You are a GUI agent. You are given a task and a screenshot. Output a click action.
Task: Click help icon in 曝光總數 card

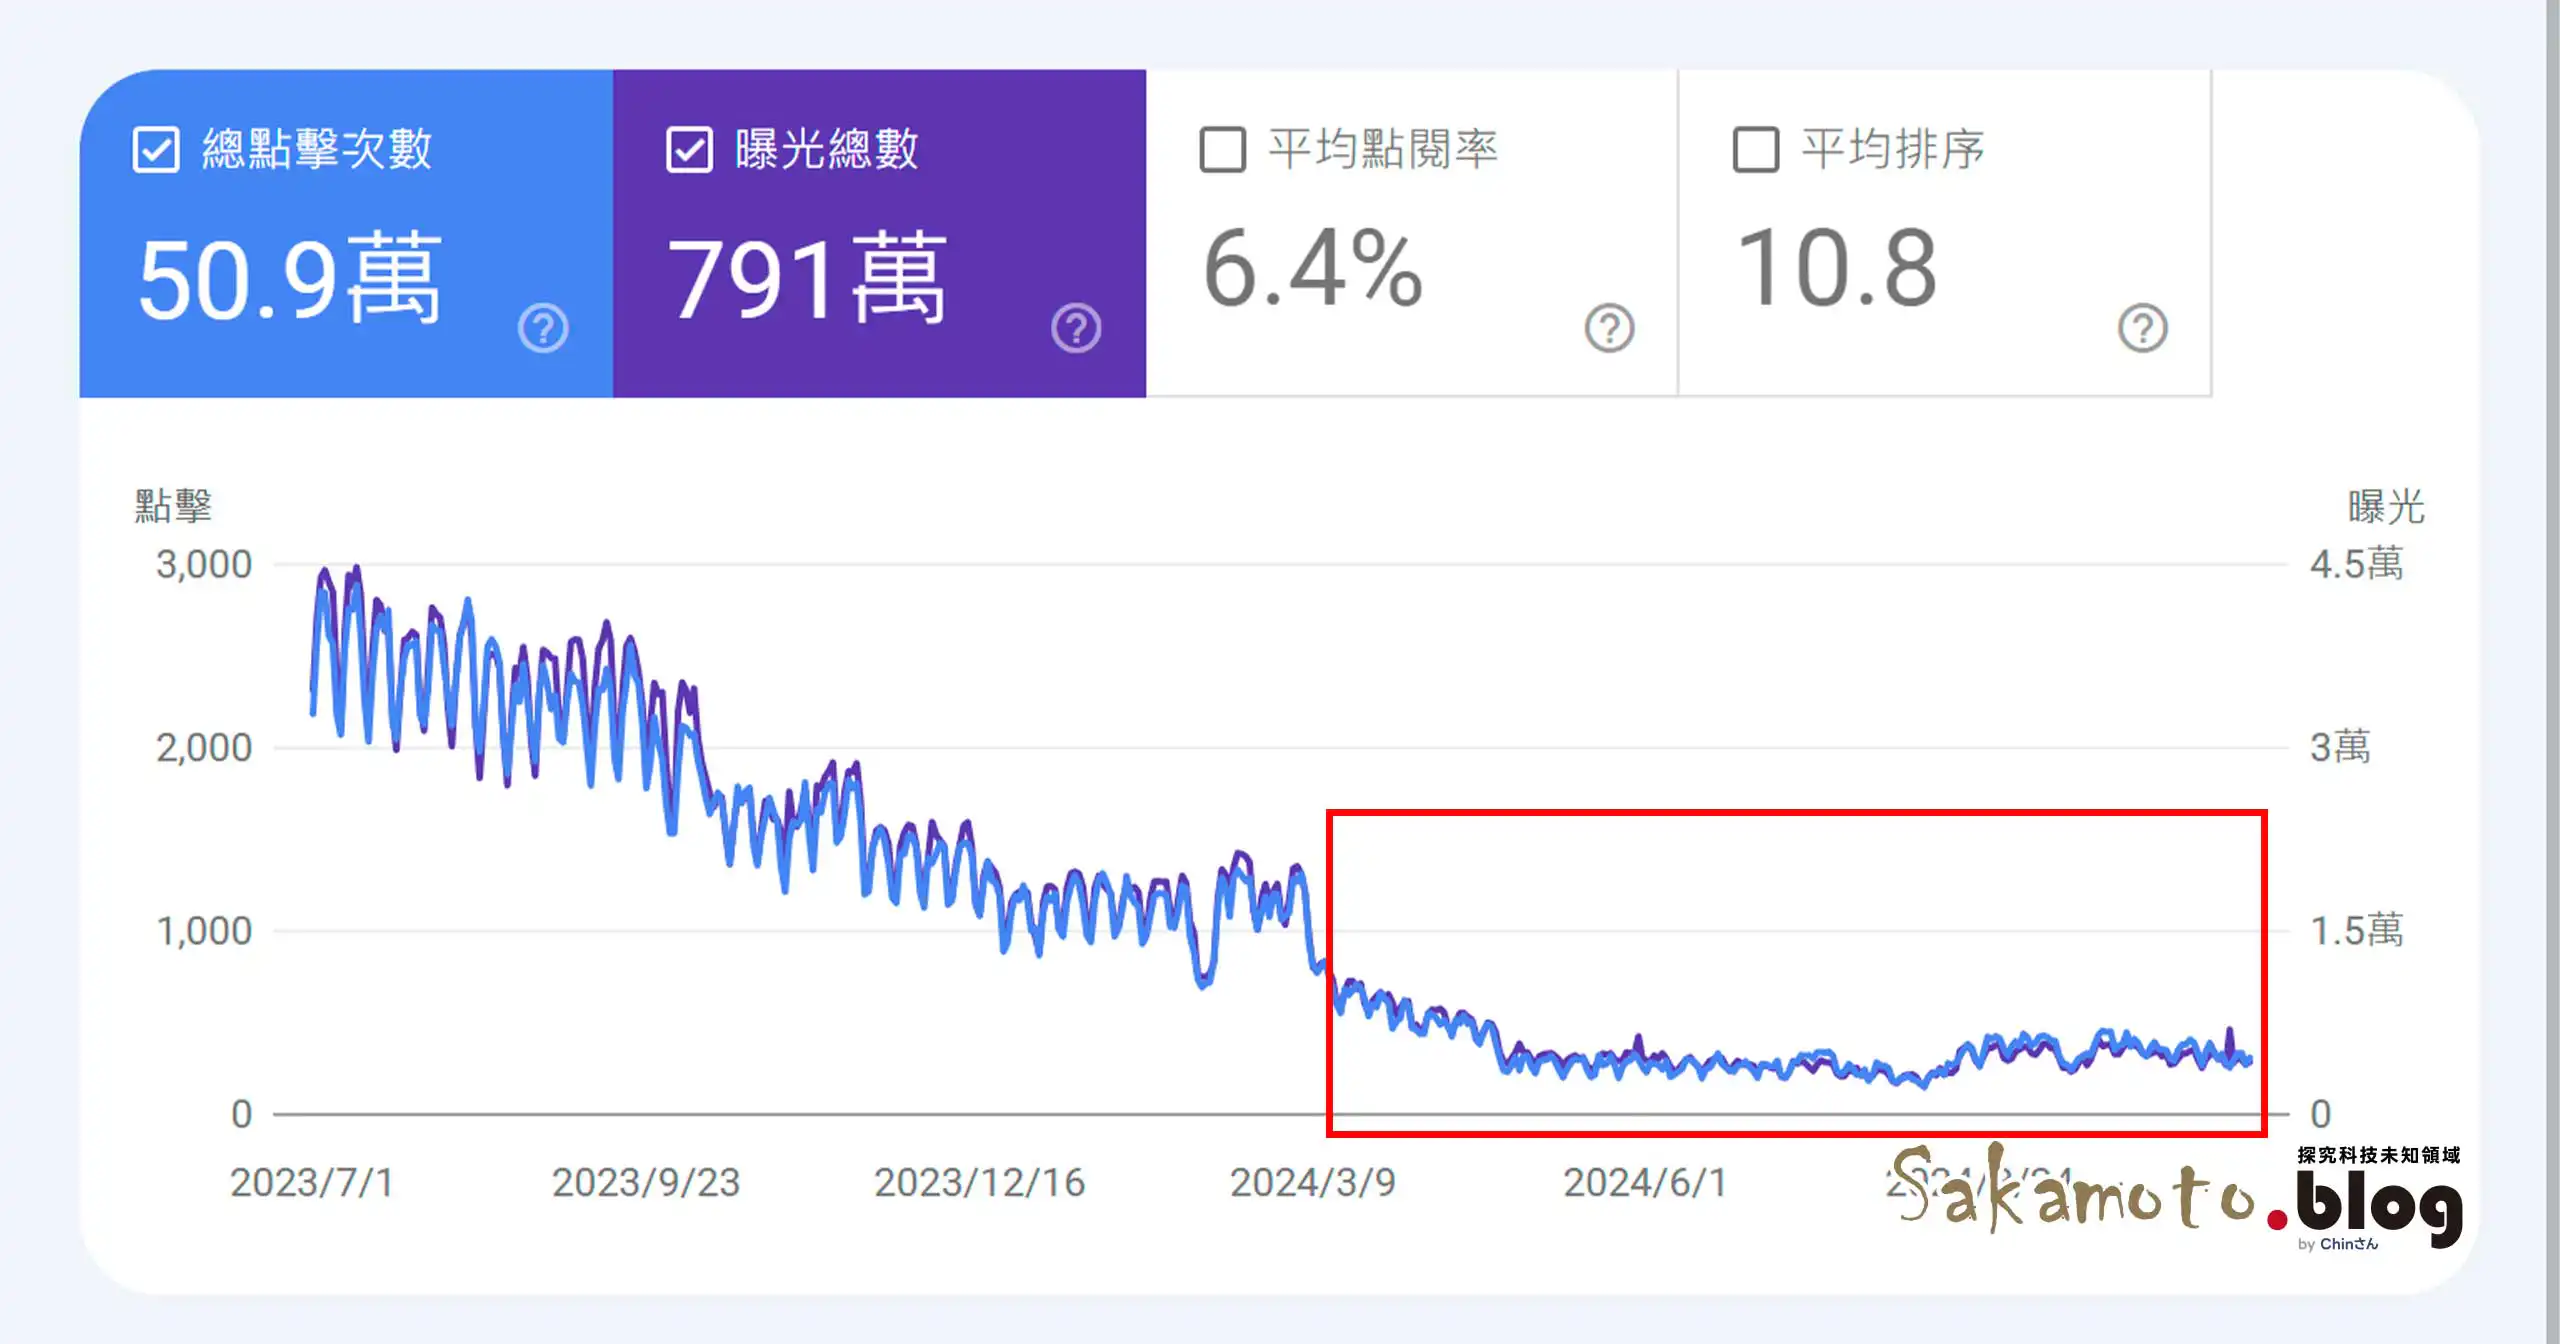coord(1076,328)
